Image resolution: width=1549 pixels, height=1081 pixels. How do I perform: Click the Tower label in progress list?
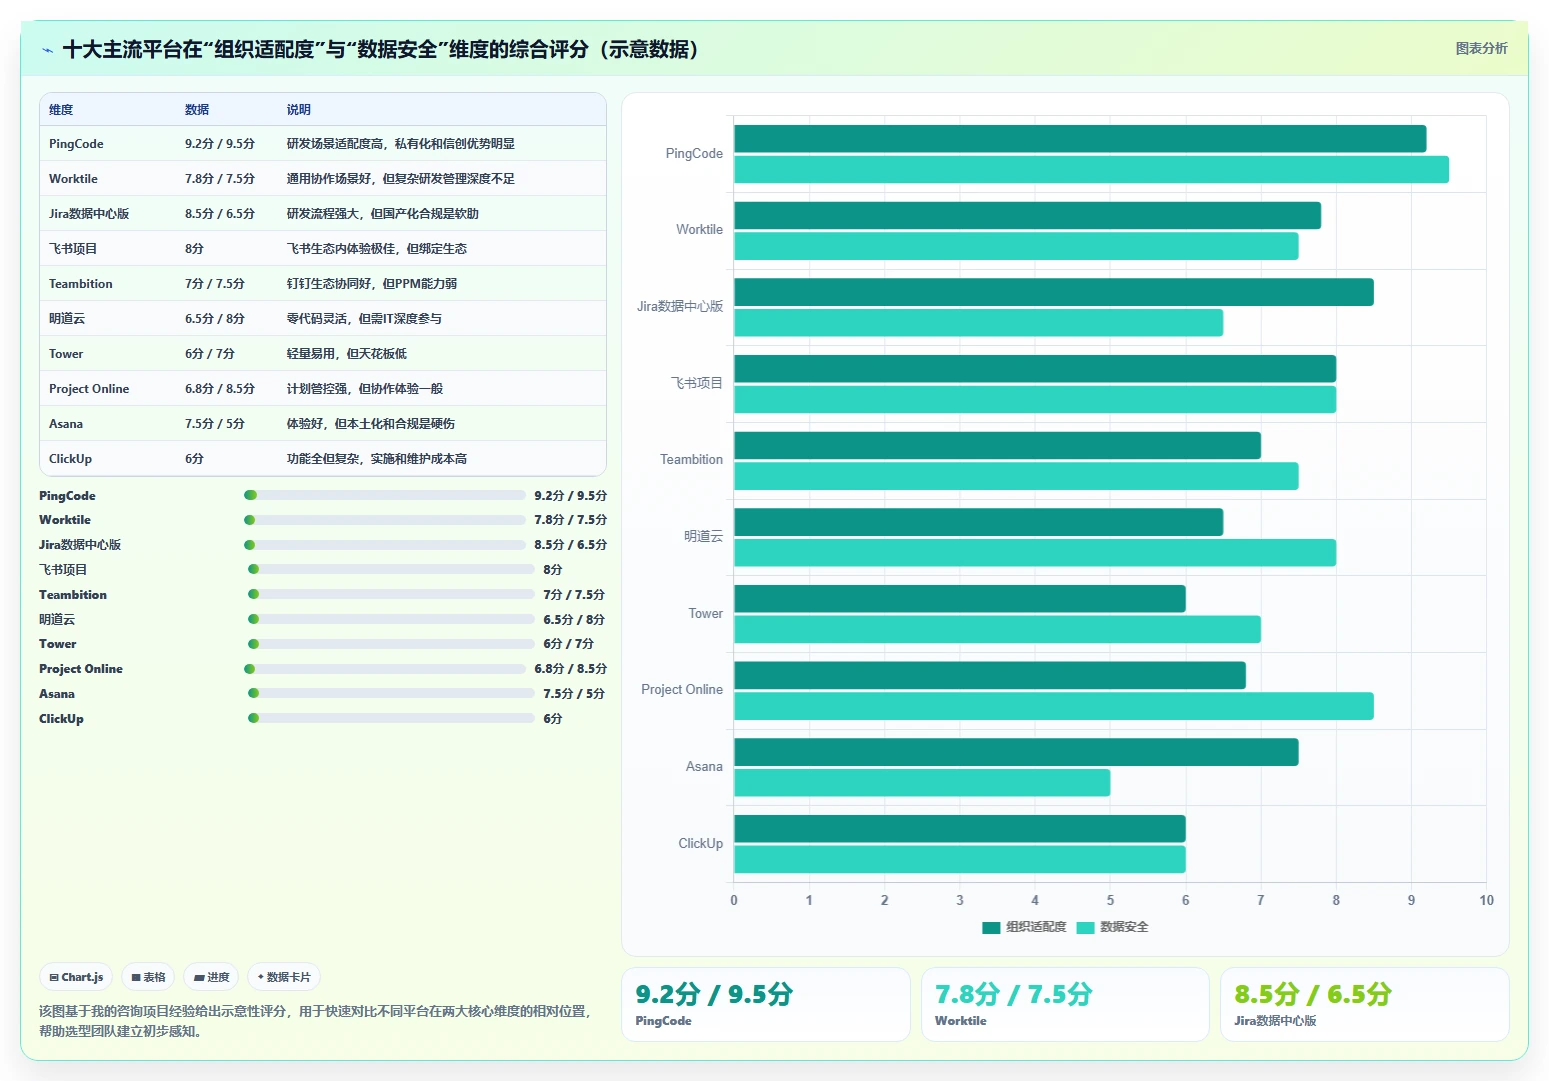pos(57,644)
